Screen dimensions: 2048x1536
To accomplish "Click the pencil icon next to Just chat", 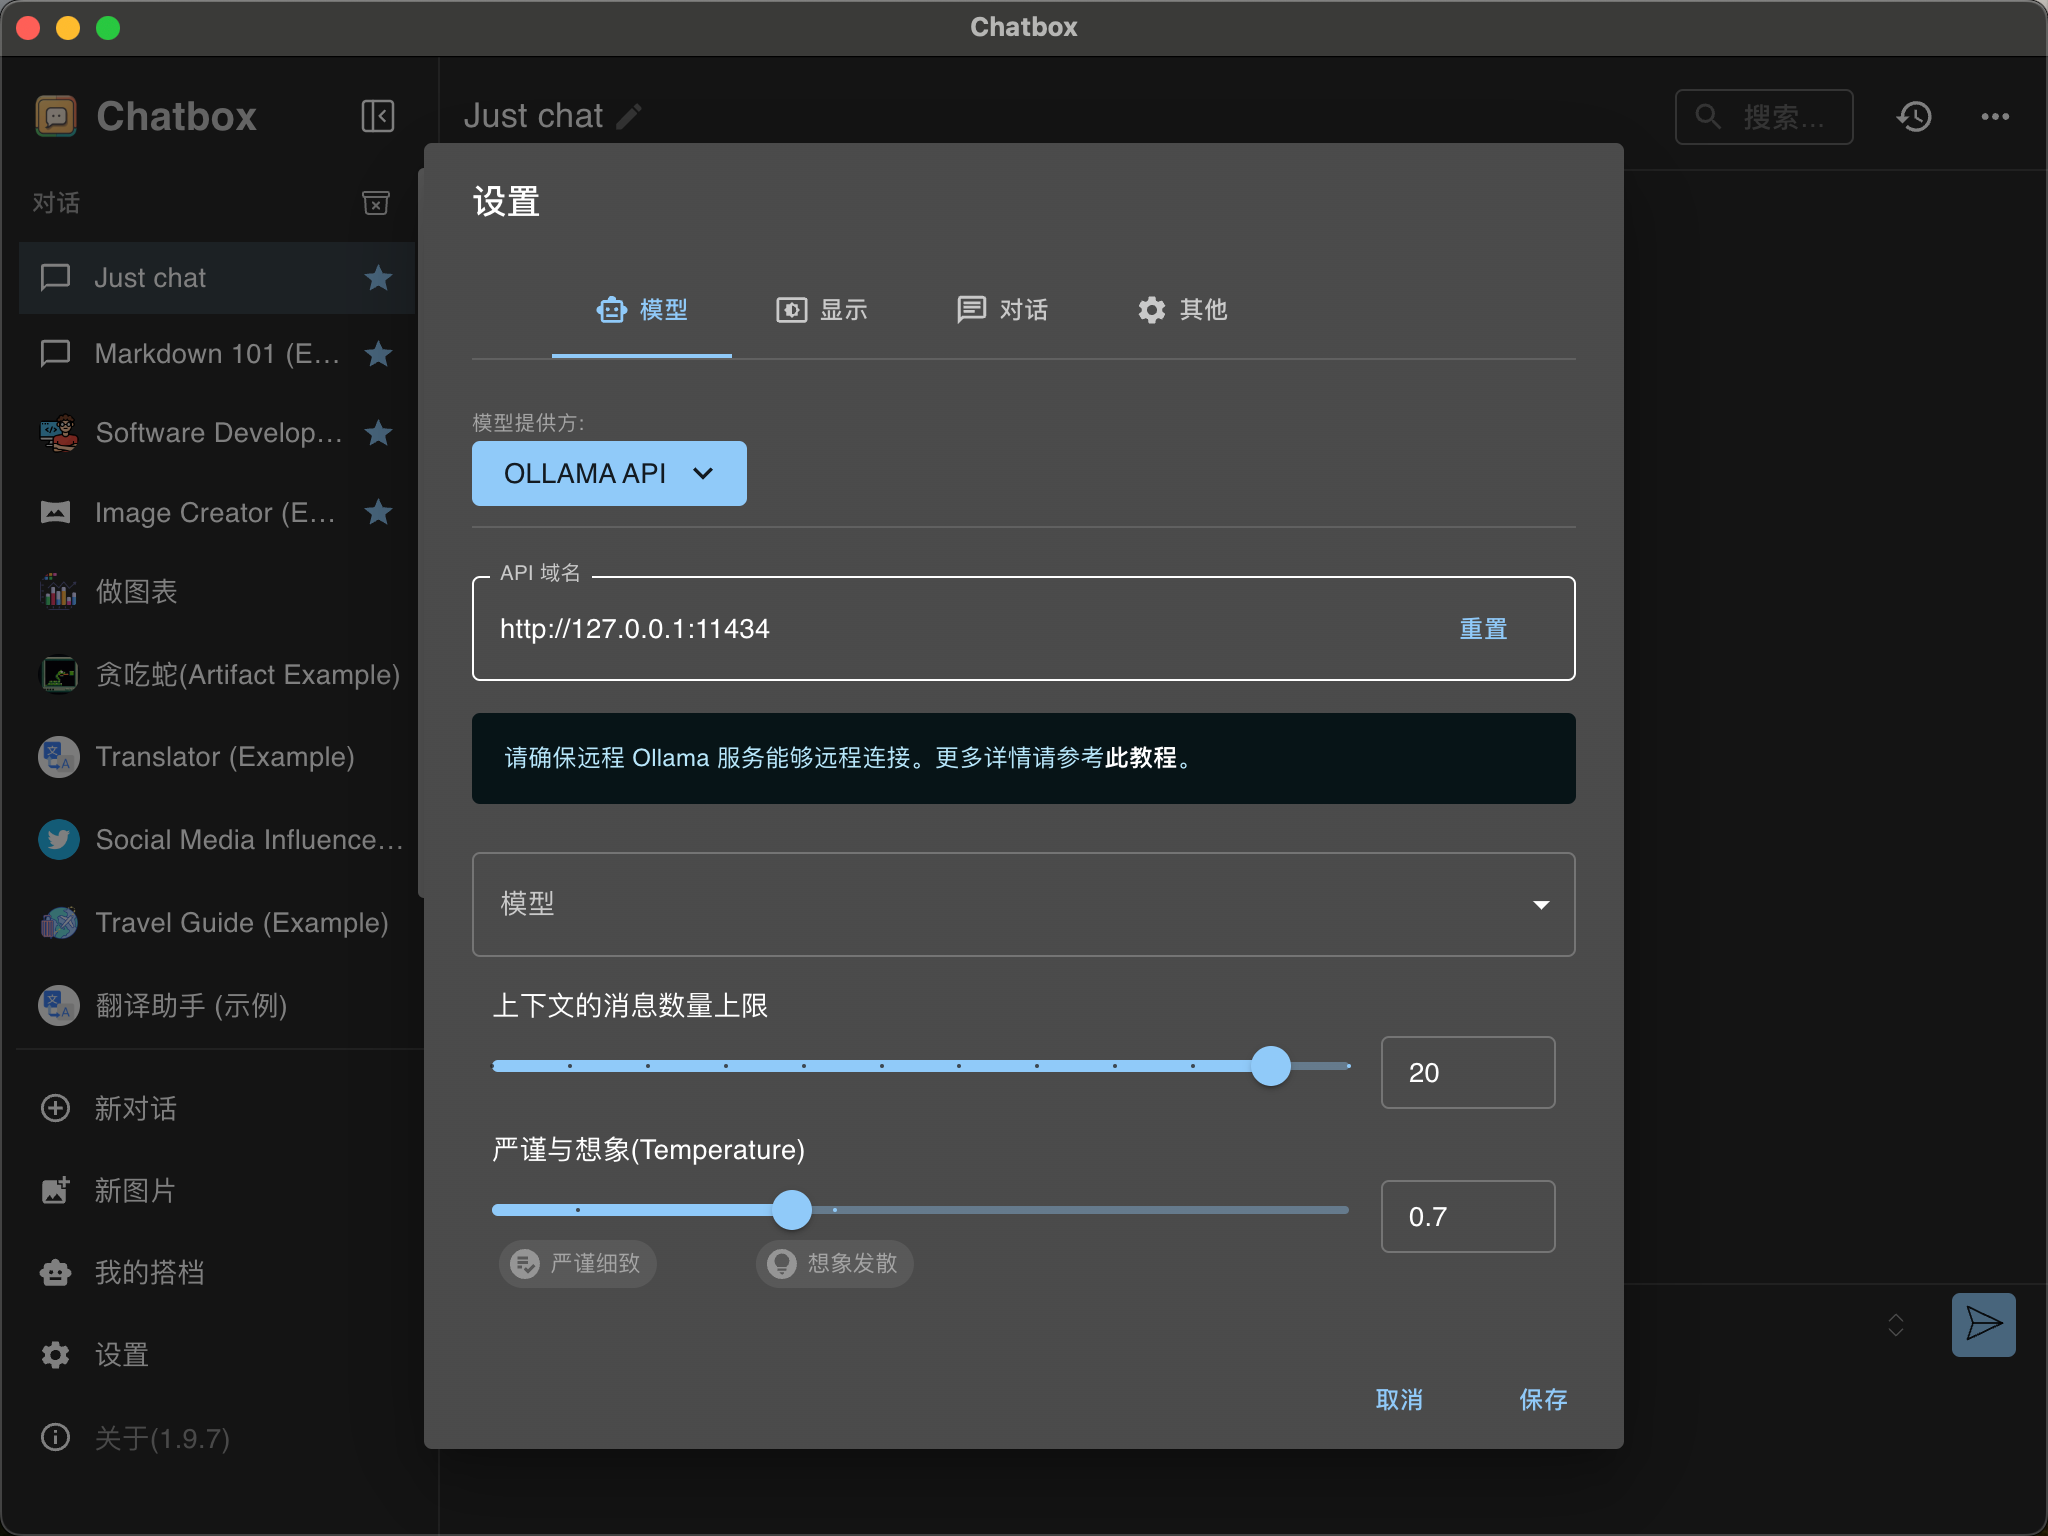I will pyautogui.click(x=629, y=117).
